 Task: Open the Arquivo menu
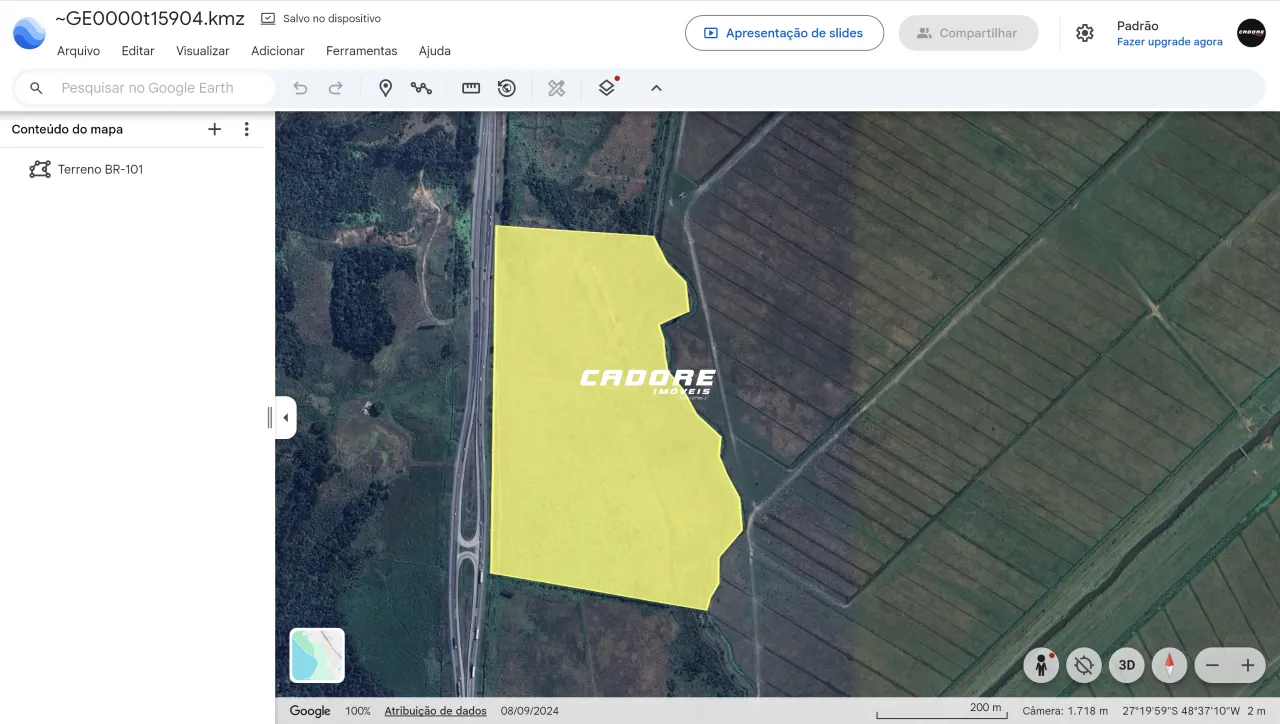78,51
